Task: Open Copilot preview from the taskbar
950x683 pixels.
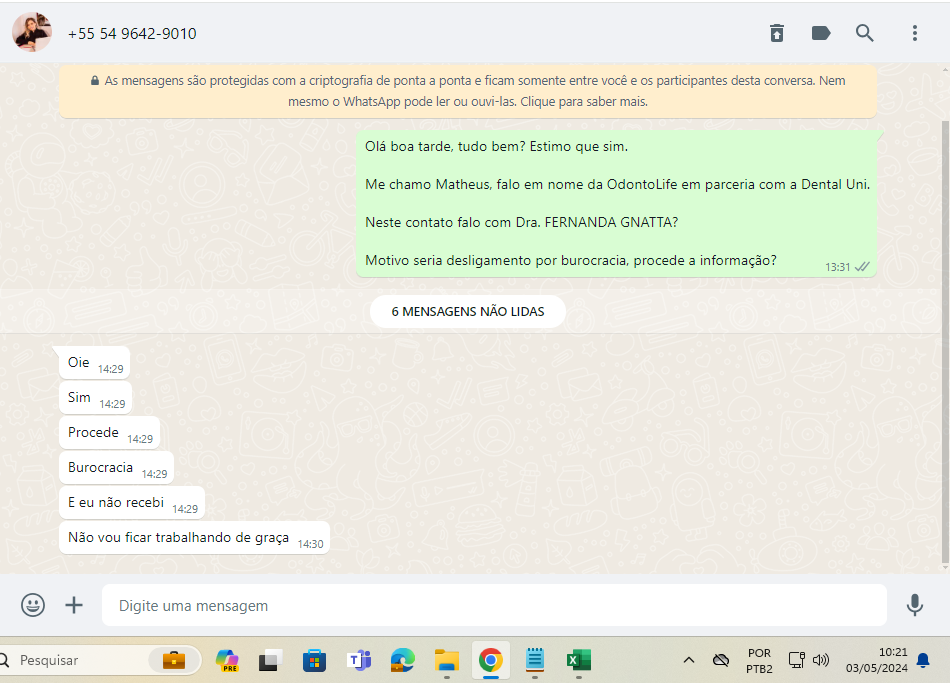Action: pos(227,660)
